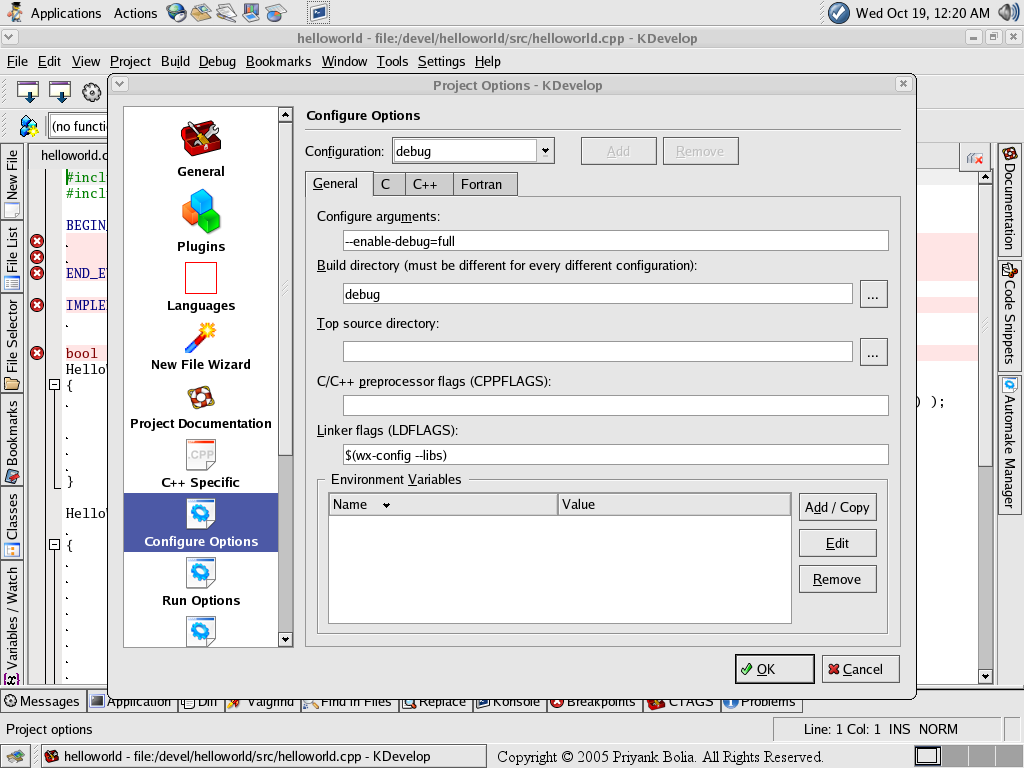
Task: Click into Configure arguments field
Action: click(615, 241)
